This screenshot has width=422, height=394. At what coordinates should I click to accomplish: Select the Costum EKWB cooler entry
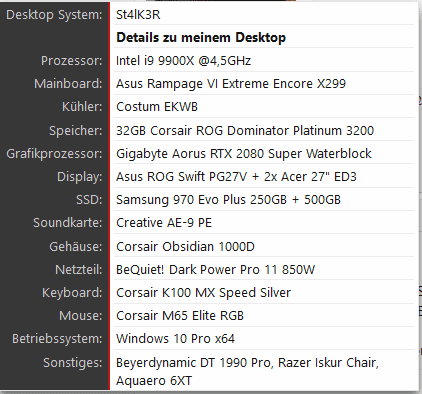[x=157, y=107]
